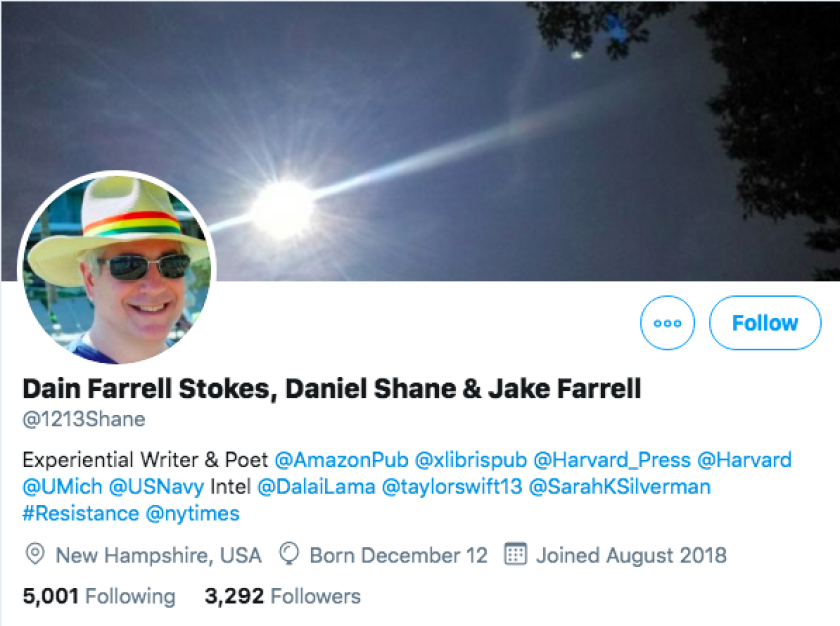Open the three-dot more options button

point(667,323)
